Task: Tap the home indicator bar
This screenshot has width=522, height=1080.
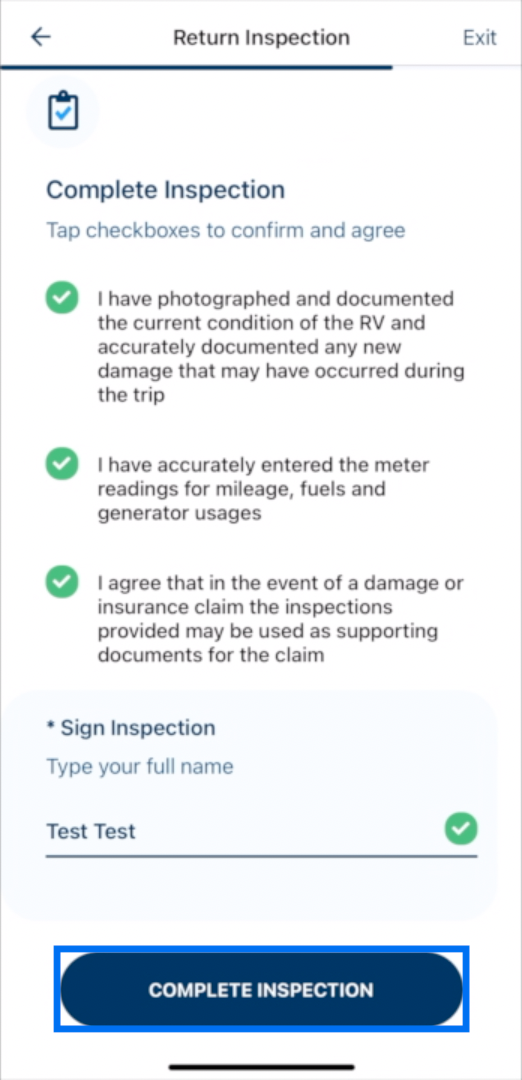Action: pos(262,1067)
